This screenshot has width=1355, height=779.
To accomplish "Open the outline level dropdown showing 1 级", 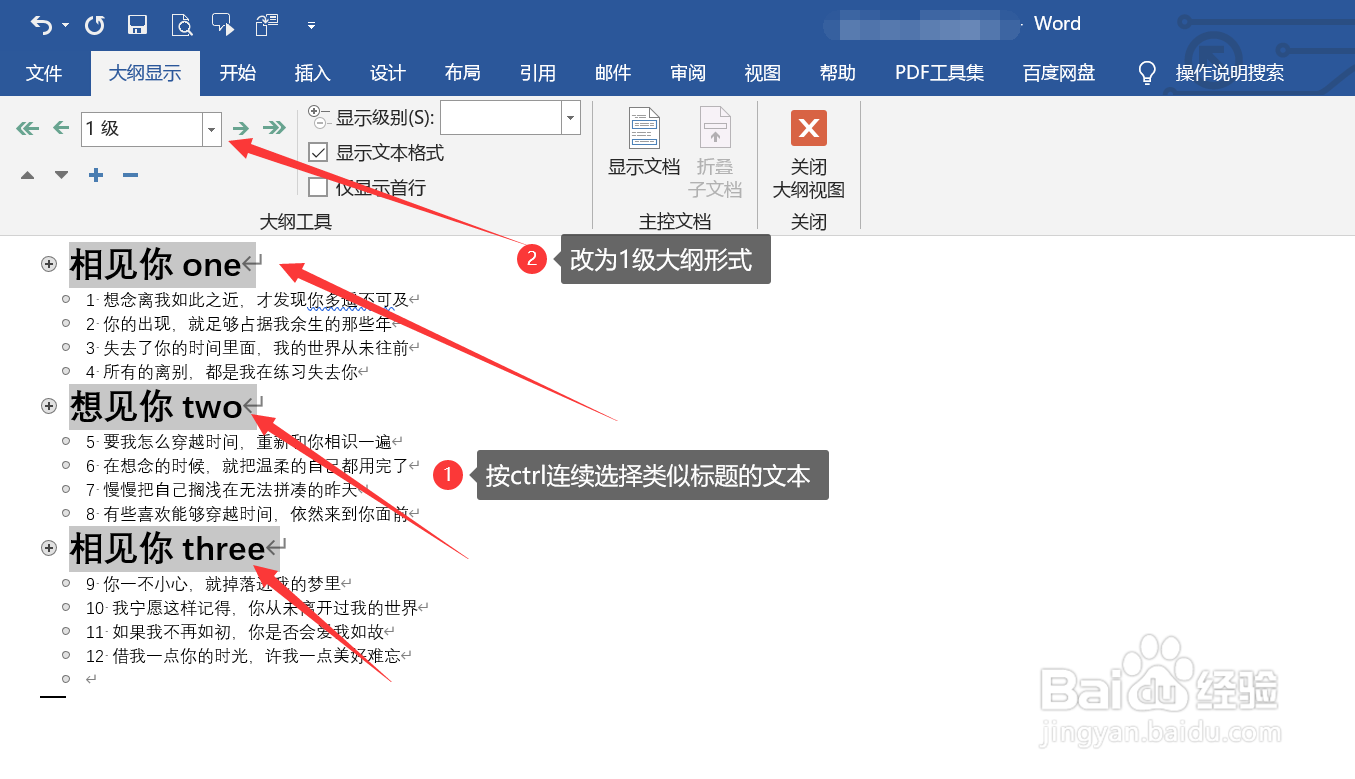I will coord(211,129).
